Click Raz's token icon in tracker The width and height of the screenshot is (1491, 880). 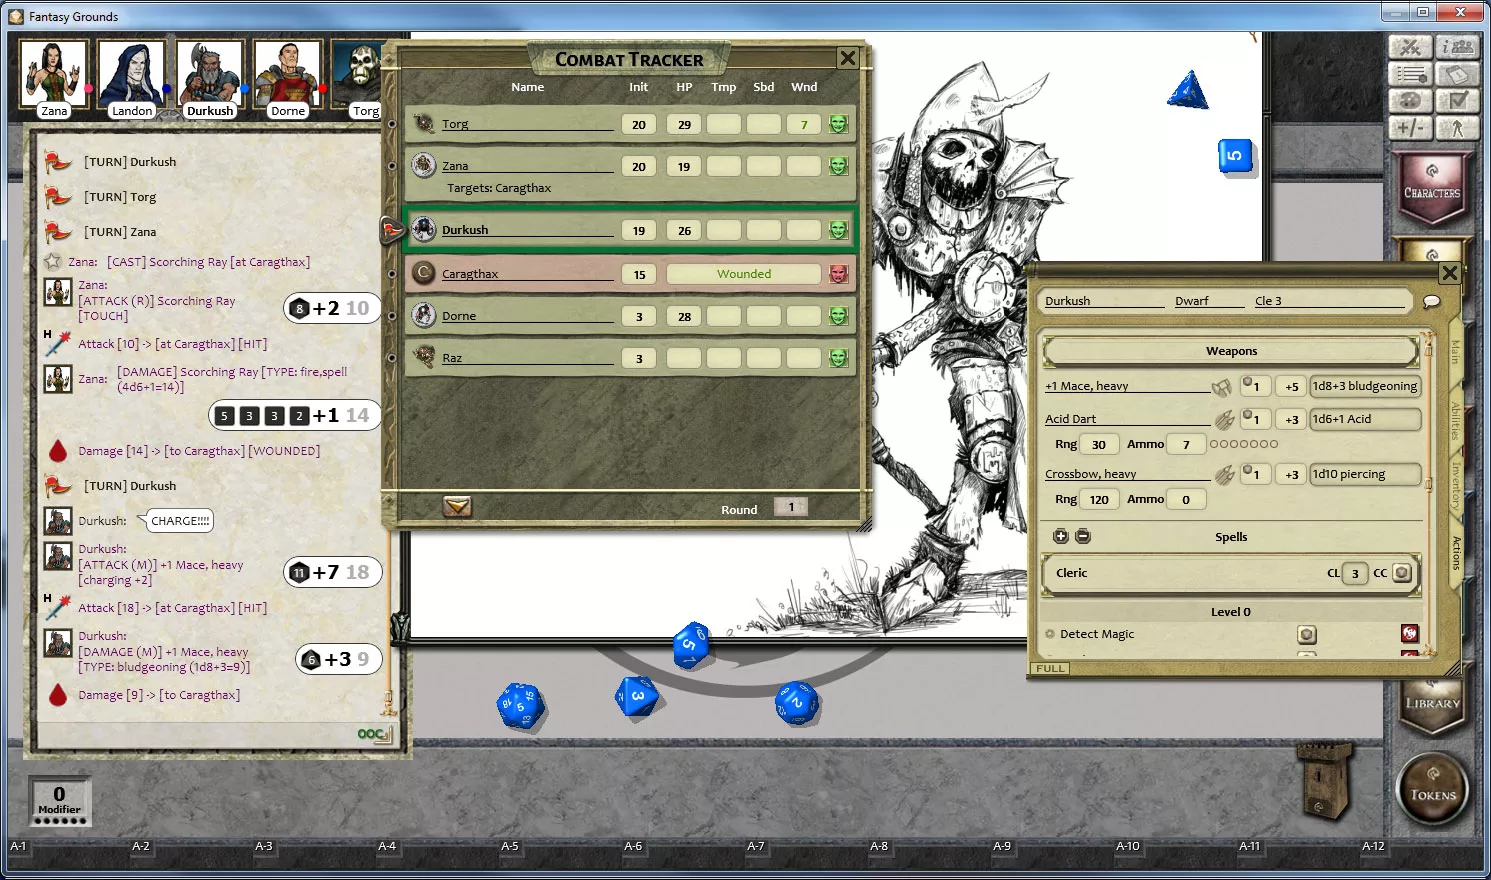(x=424, y=357)
